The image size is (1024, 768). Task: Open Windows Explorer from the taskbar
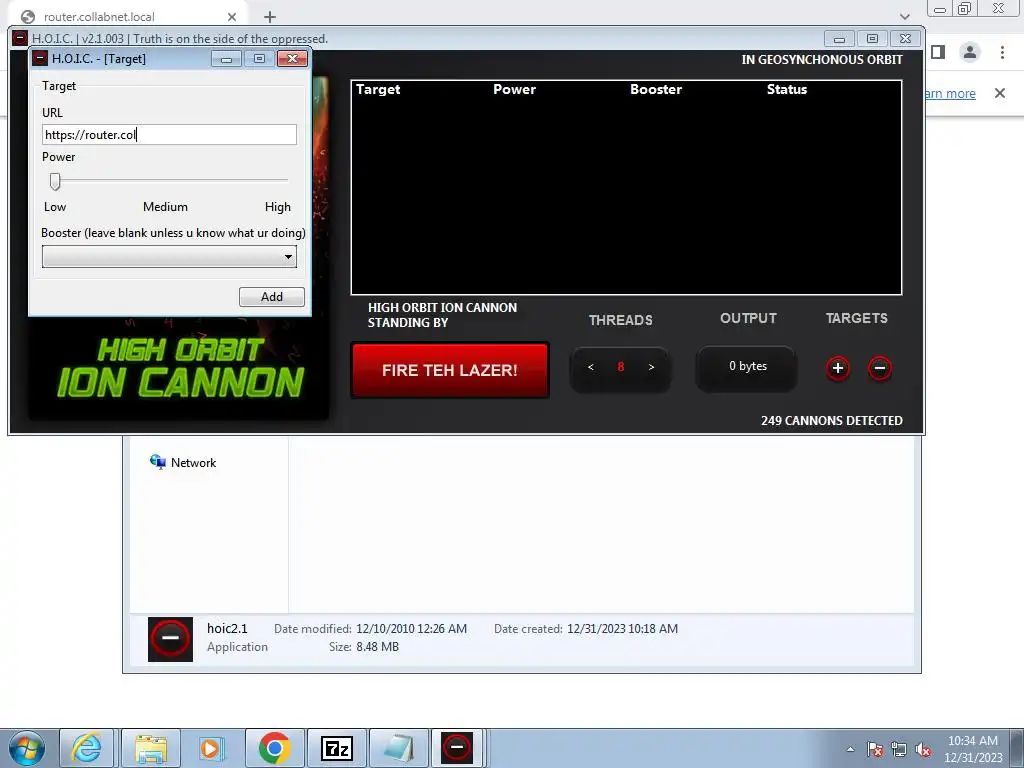(151, 748)
